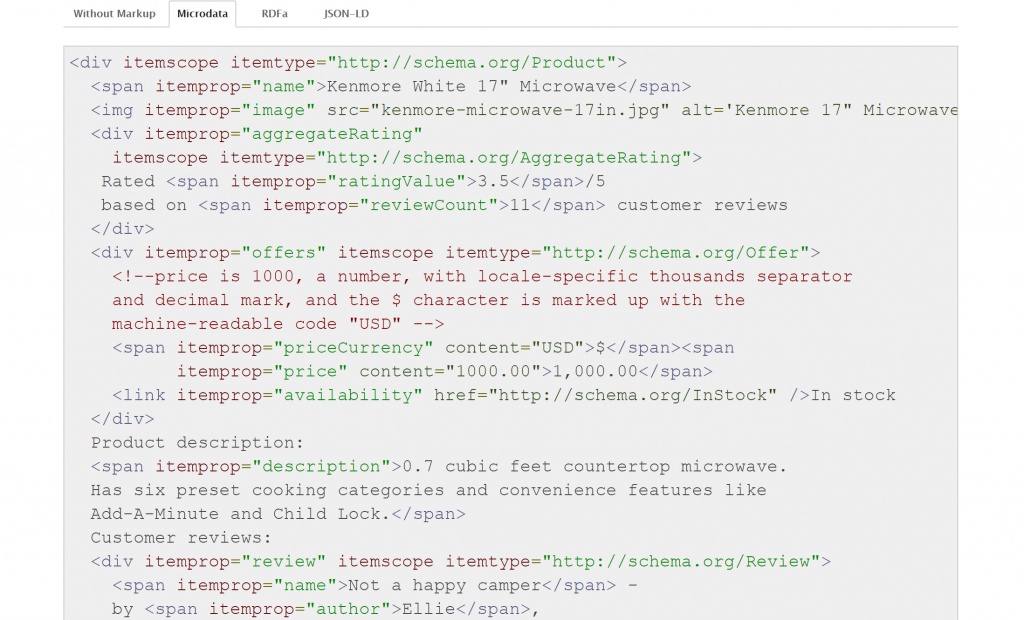The image size is (1024, 620).
Task: Click the red comment starting "price is 1000"
Action: pyautogui.click(x=482, y=277)
